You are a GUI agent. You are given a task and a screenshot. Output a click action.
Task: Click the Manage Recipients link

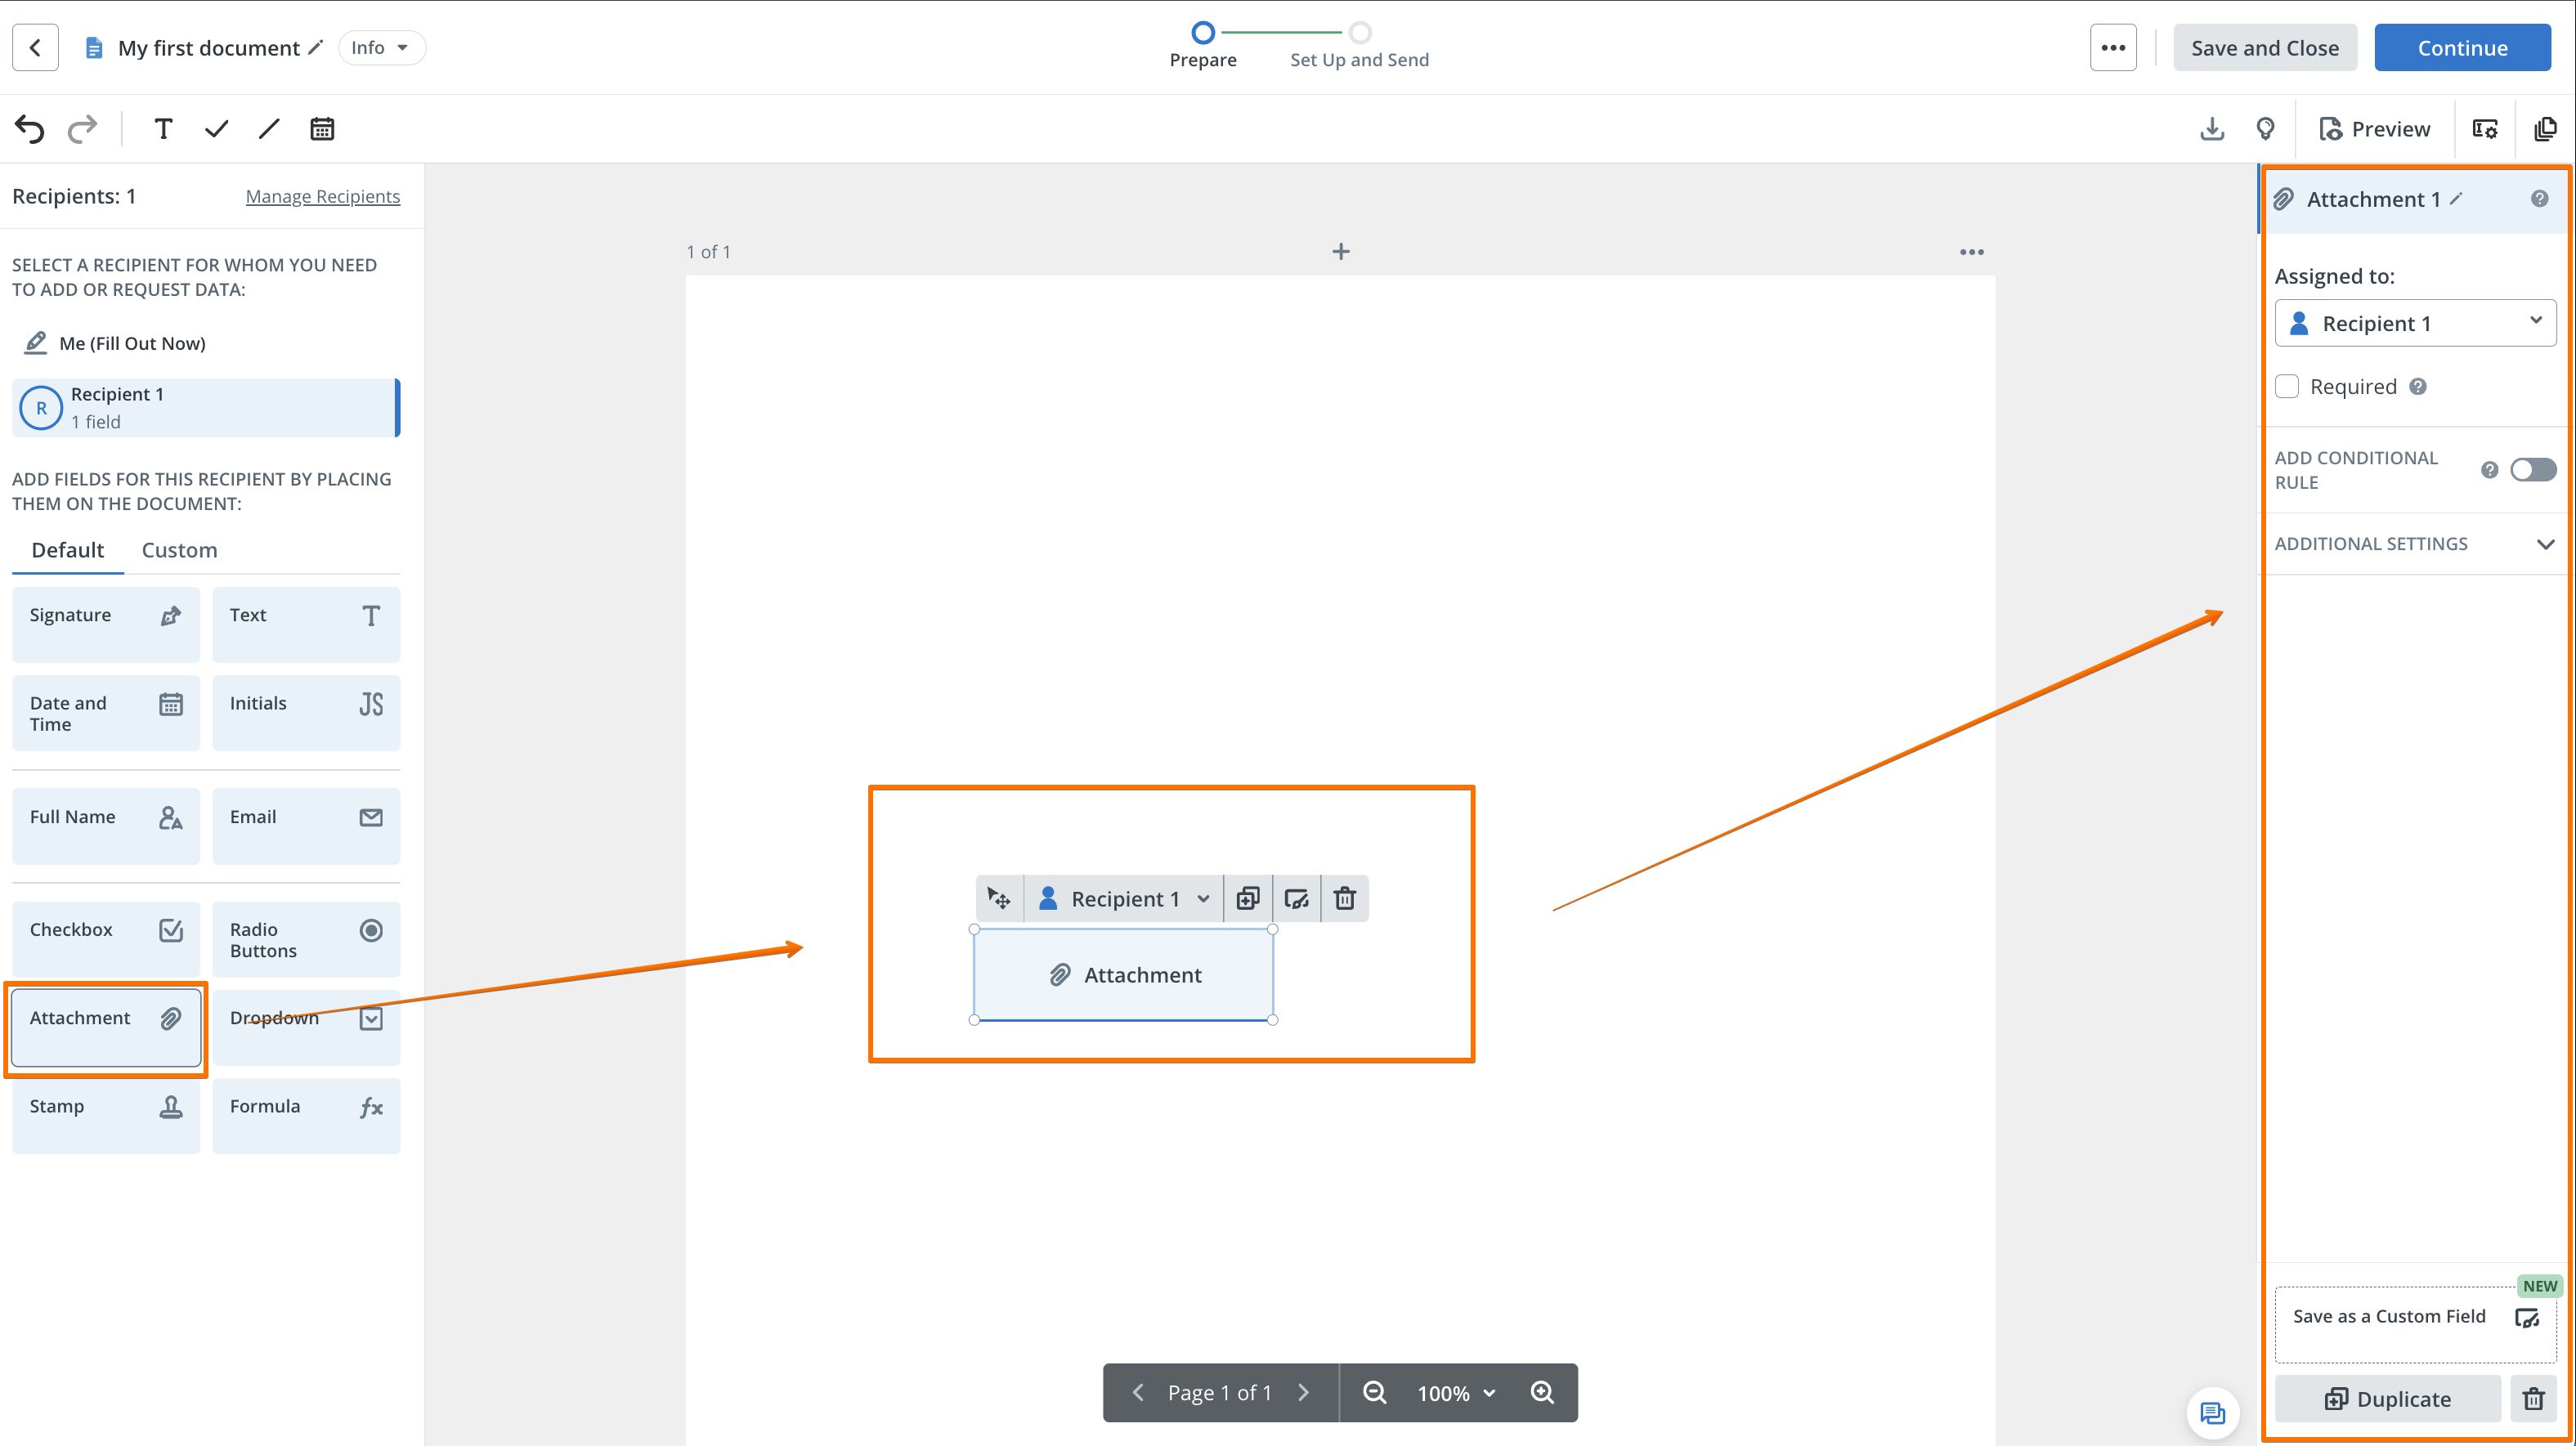[322, 197]
